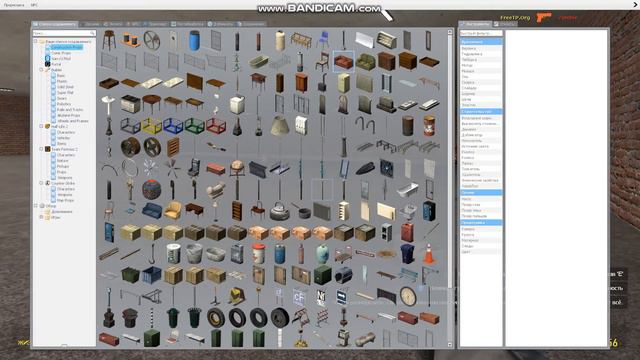Spawn the globe on stand prop
640x360 pixels.
point(237,168)
